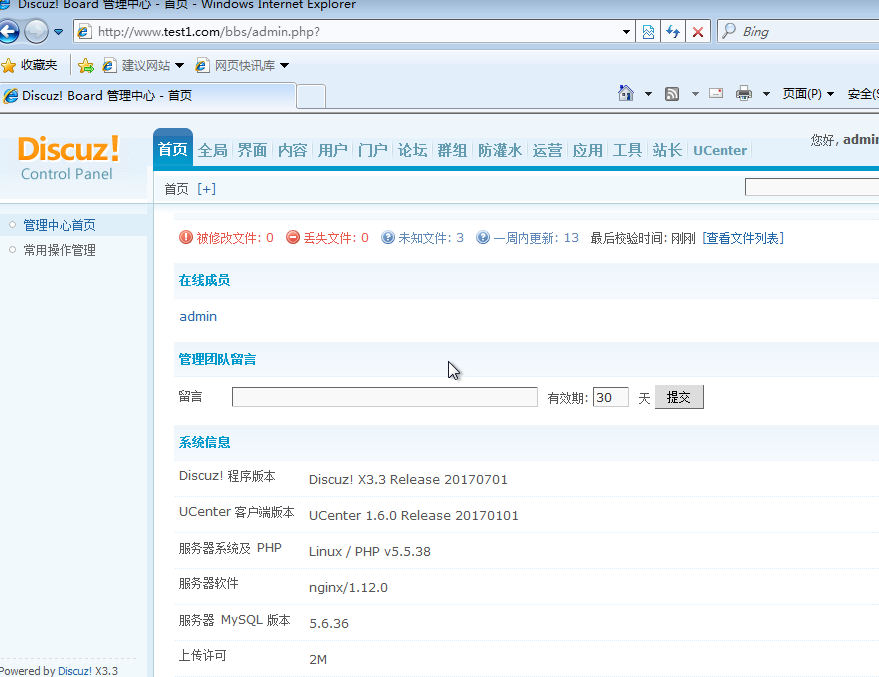Open the [查看文件列表] file list link

point(743,238)
